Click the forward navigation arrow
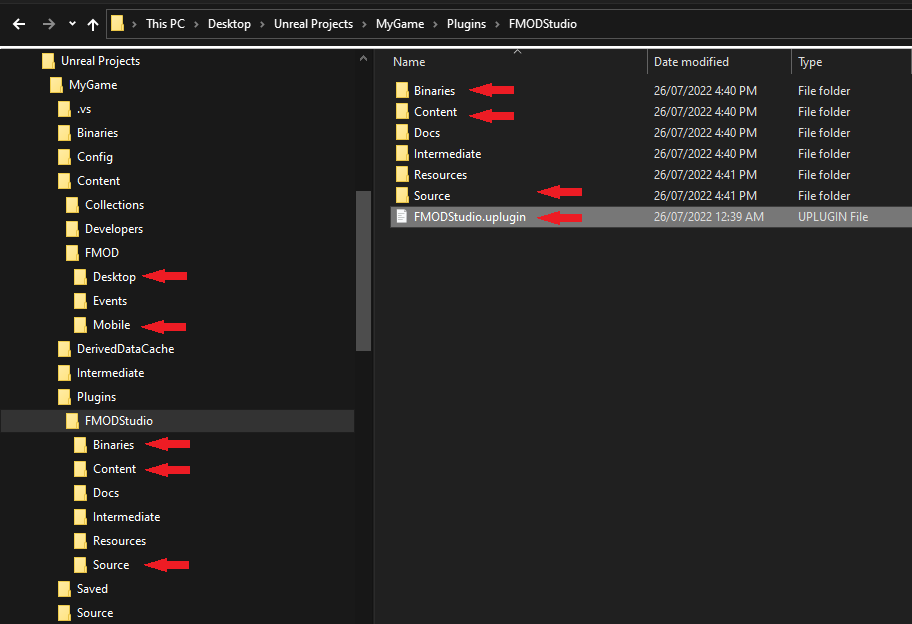The height and width of the screenshot is (624, 912). tap(49, 24)
